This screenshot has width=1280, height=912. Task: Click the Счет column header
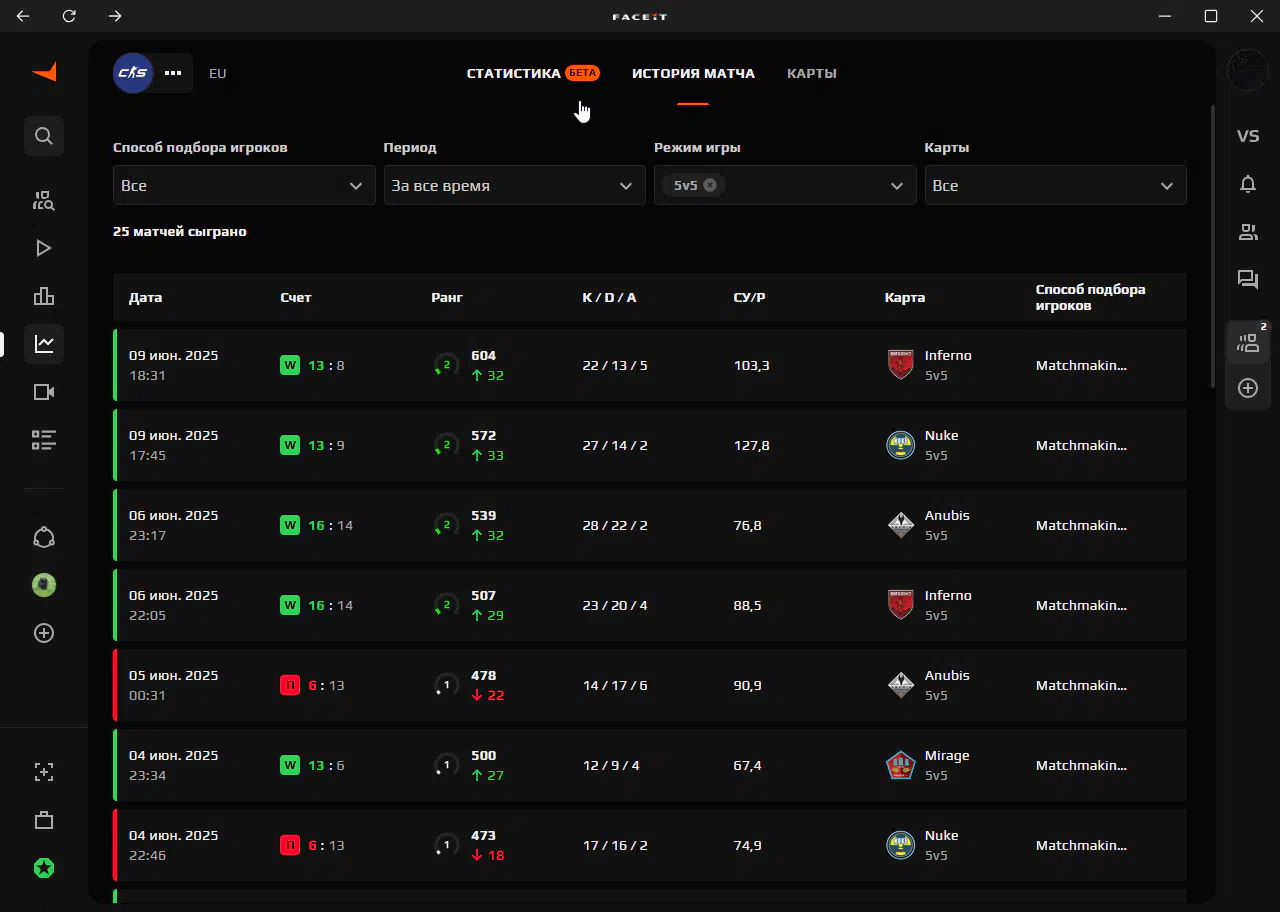click(296, 297)
